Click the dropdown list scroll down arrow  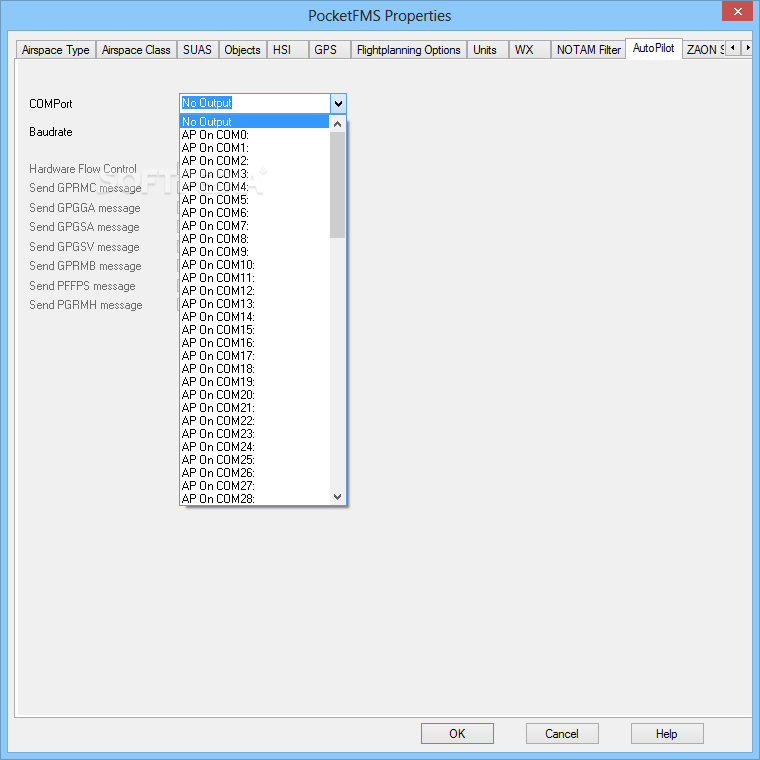click(x=338, y=497)
